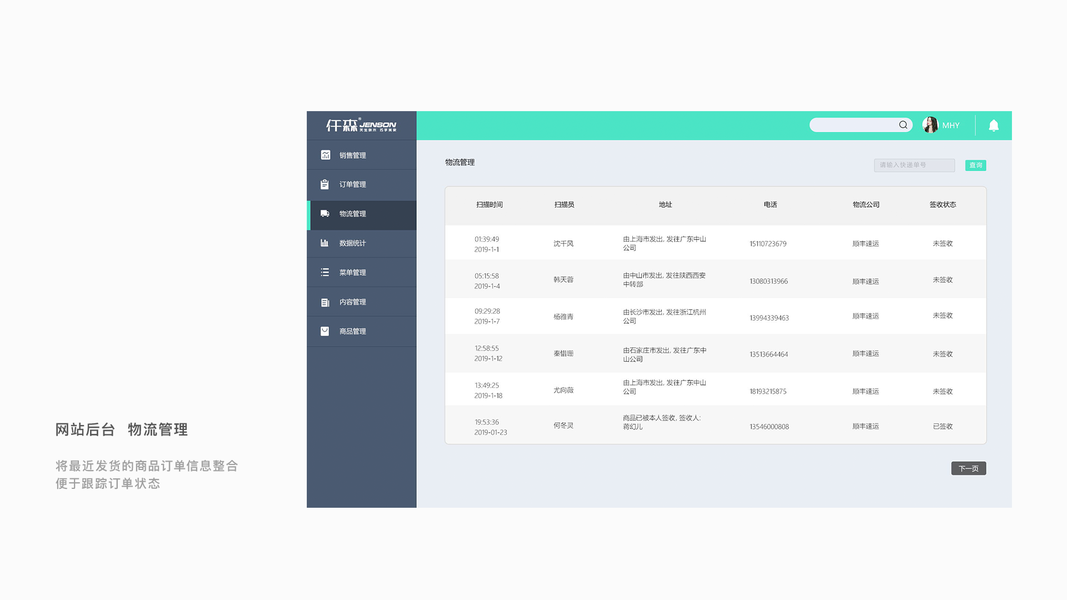1067x600 pixels.
Task: Click the scan time 05:15:58 2019-1-4
Action: click(487, 281)
